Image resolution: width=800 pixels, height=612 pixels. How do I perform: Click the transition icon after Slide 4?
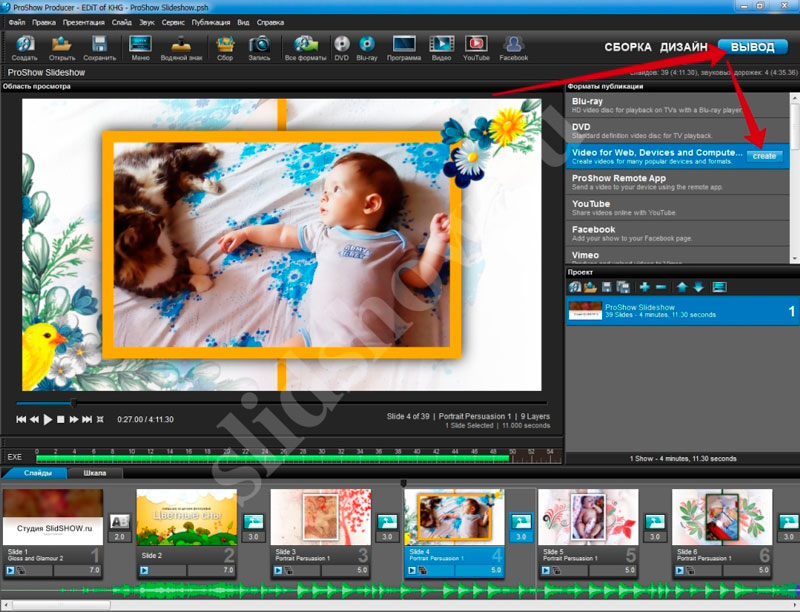(521, 522)
